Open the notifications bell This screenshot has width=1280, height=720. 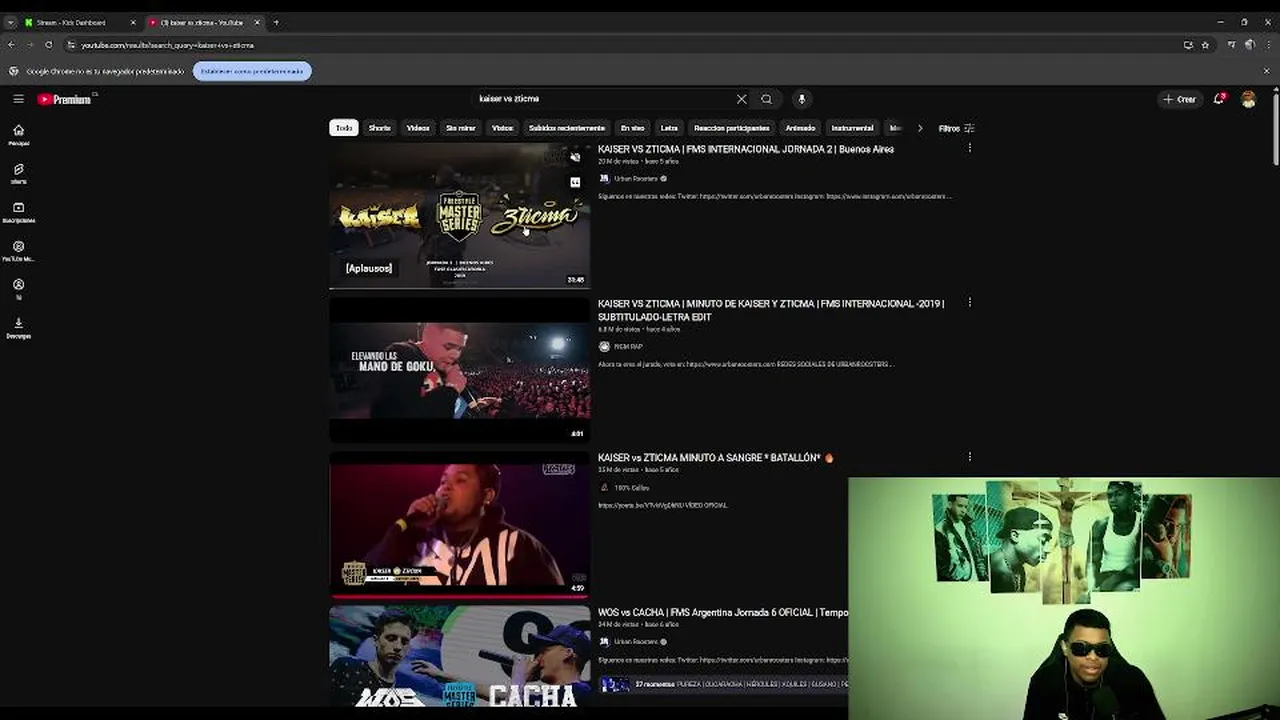[1219, 99]
